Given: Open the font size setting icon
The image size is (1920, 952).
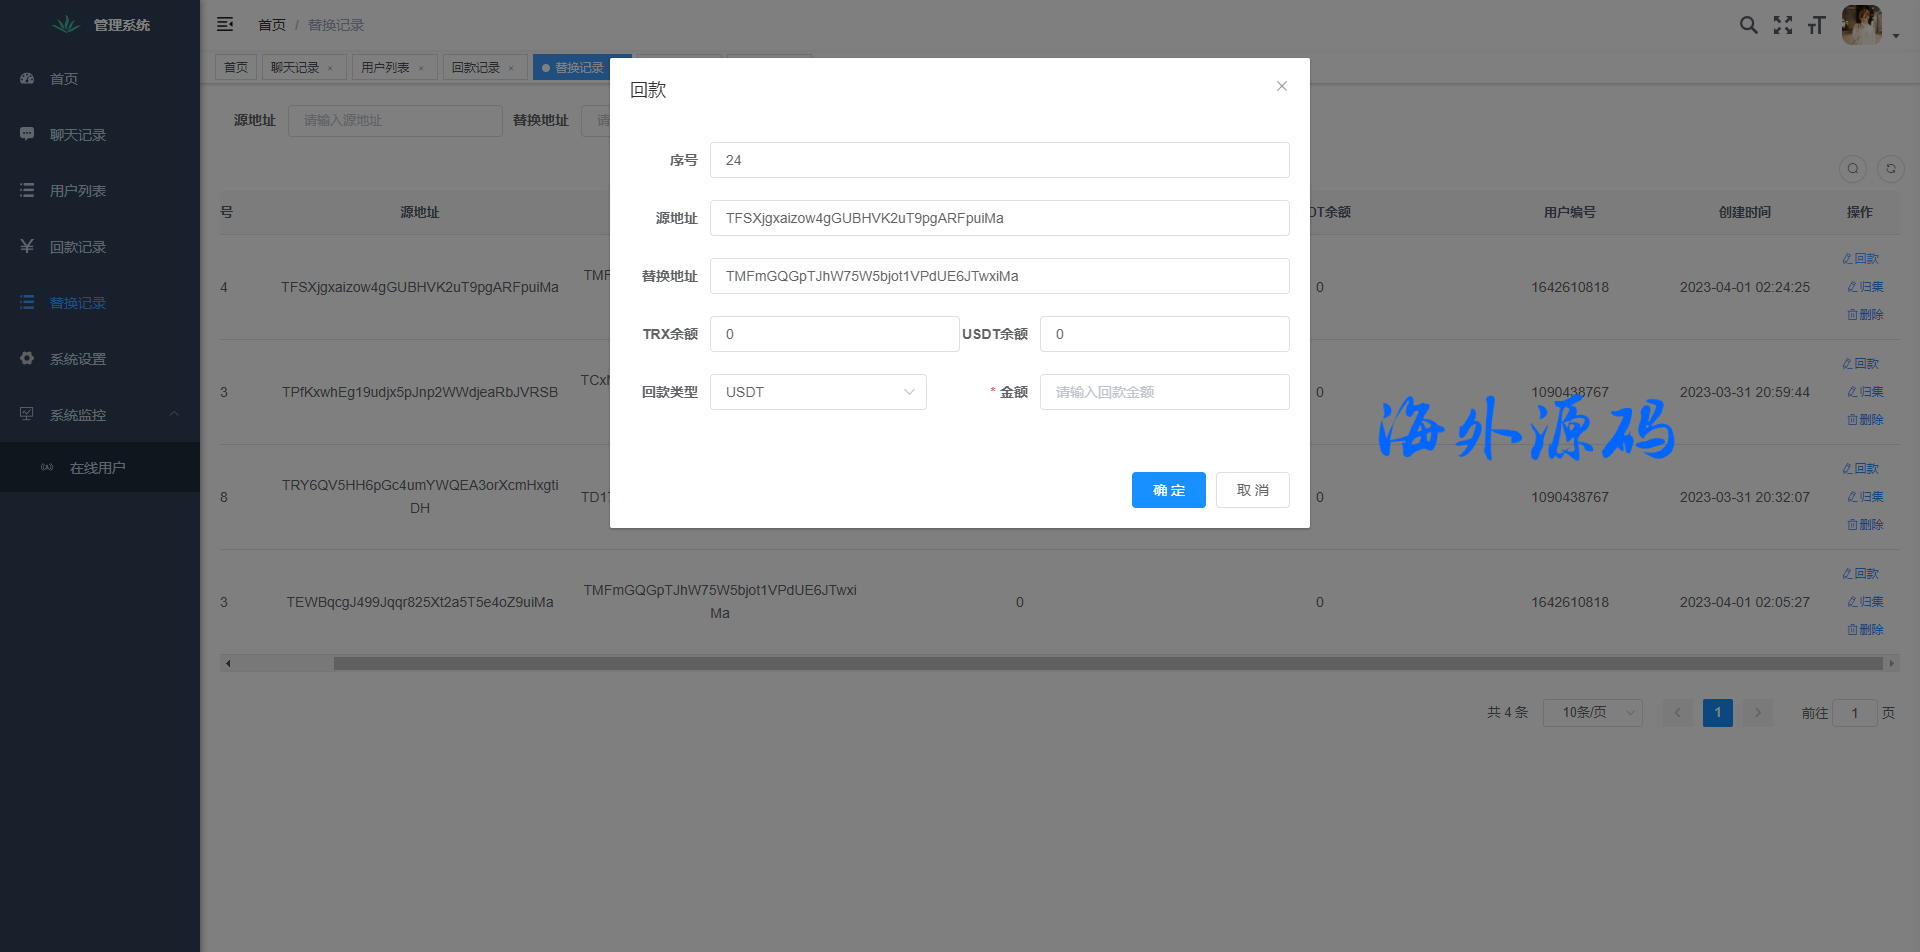Looking at the screenshot, I should point(1817,25).
